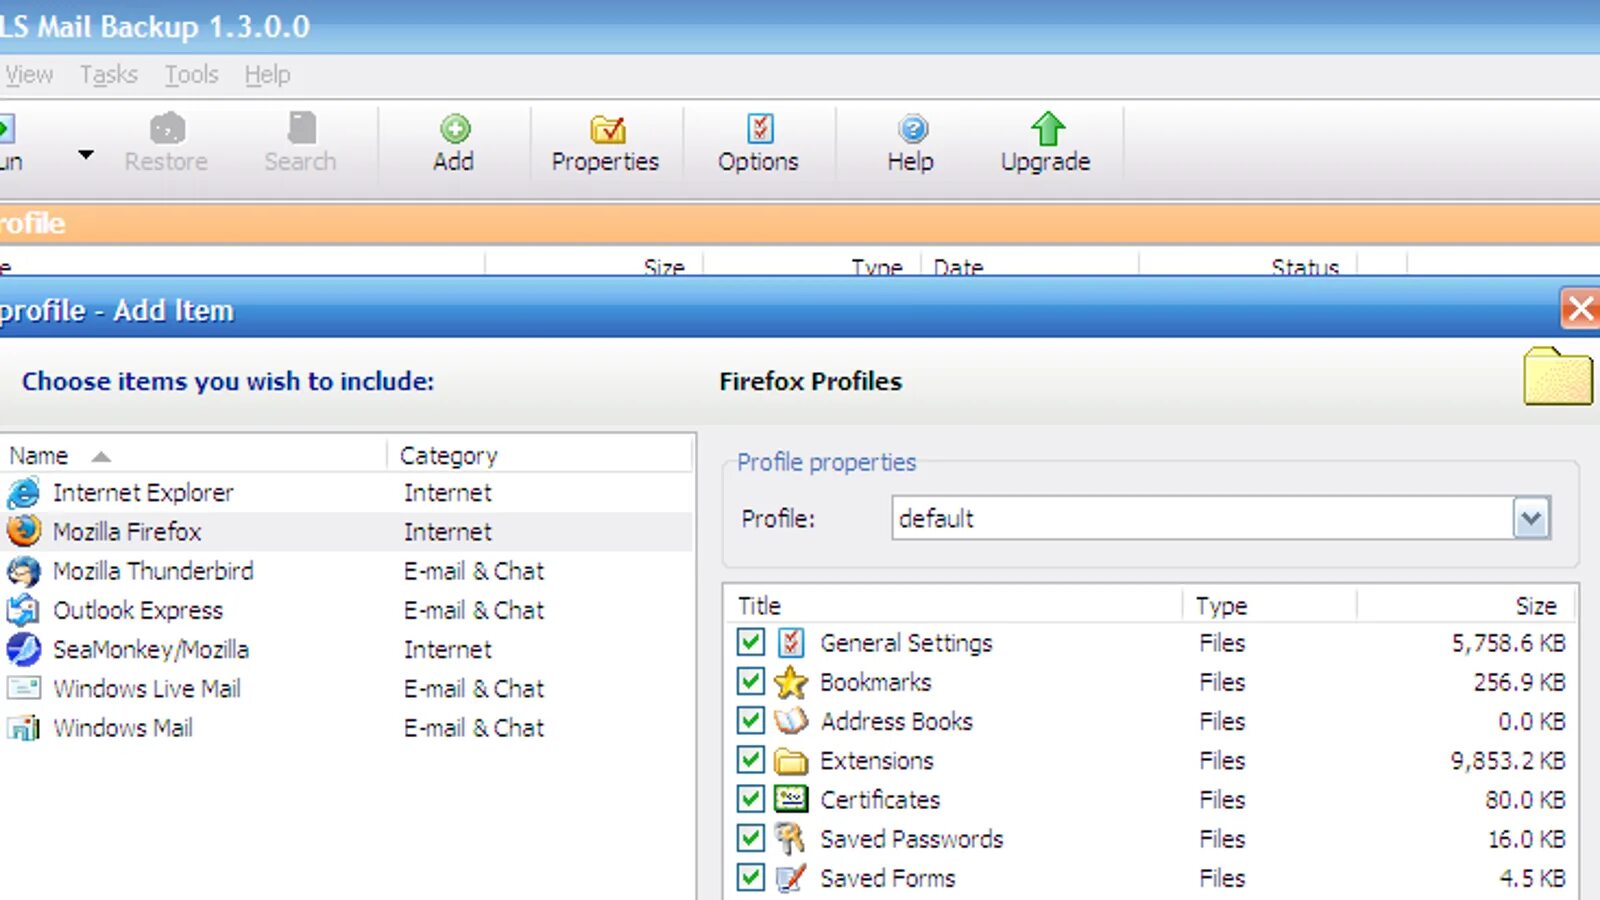Select the Windows Mail row
Image resolution: width=1600 pixels, height=900 pixels.
[x=347, y=728]
